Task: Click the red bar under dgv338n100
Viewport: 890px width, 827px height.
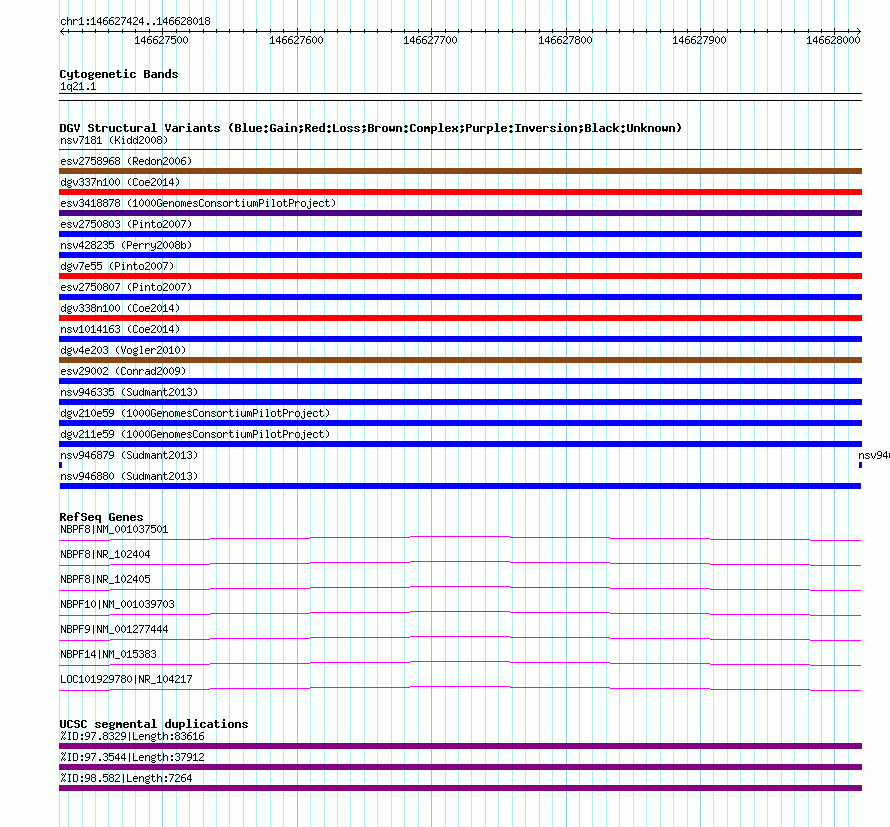Action: point(460,318)
